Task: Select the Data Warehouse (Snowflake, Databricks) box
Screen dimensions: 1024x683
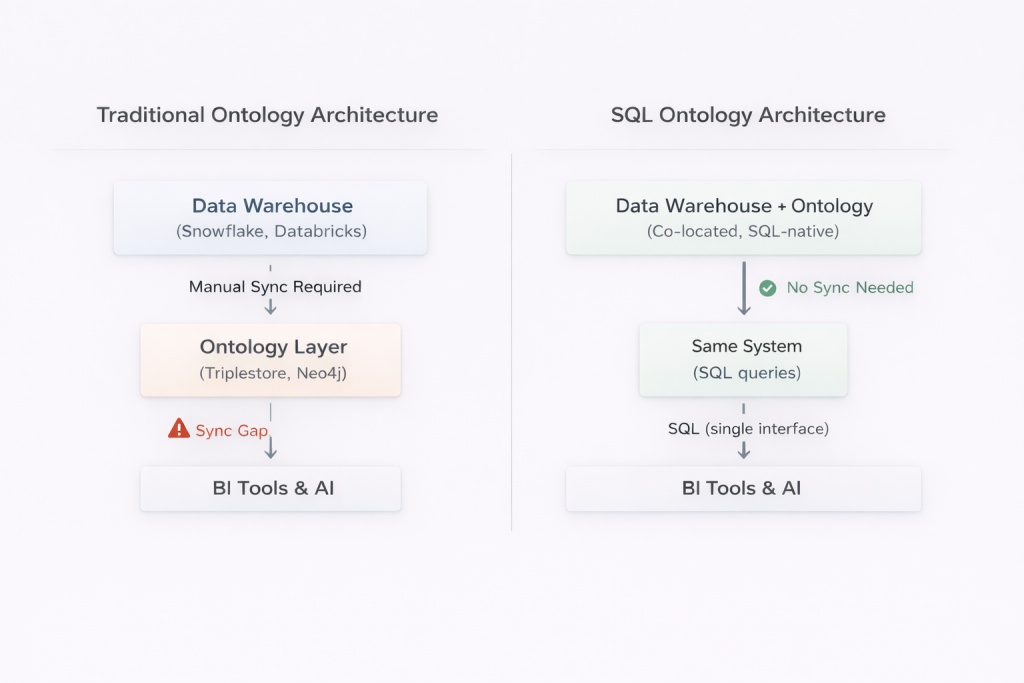Action: [271, 217]
